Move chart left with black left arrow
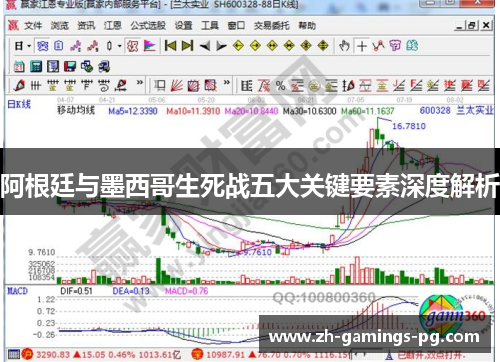 [x=205, y=46]
